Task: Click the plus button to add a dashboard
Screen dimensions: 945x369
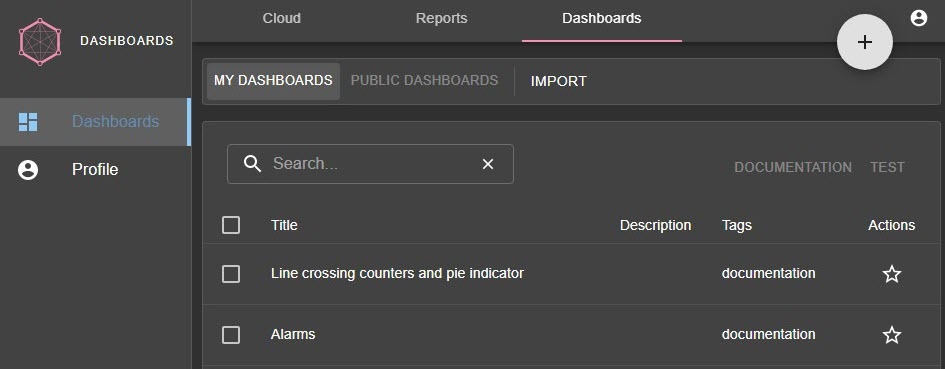Action: pos(865,42)
